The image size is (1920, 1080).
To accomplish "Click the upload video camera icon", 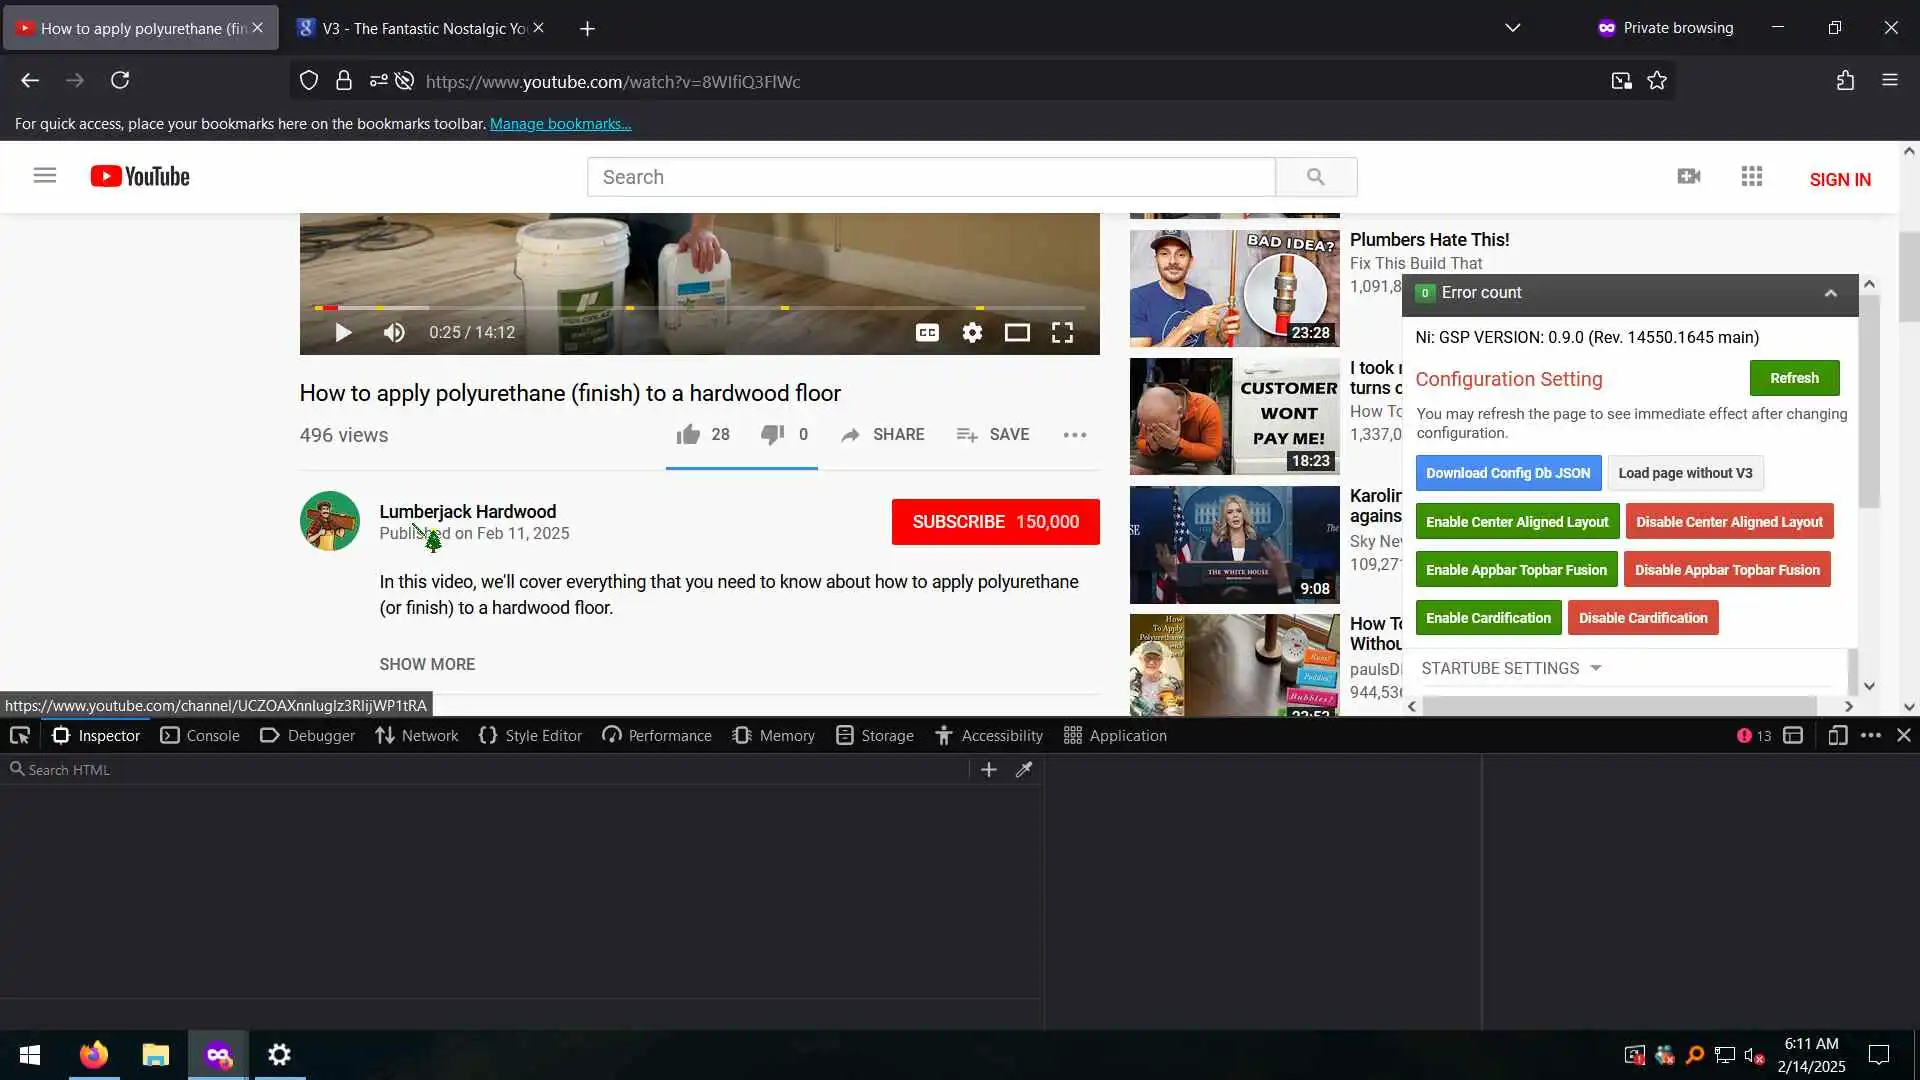I will click(x=1688, y=177).
